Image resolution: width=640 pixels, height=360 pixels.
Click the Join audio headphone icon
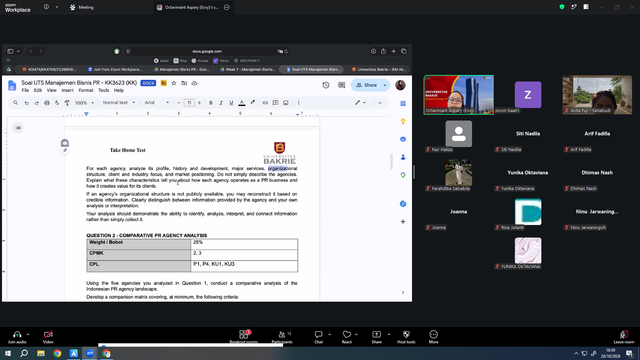click(17, 334)
